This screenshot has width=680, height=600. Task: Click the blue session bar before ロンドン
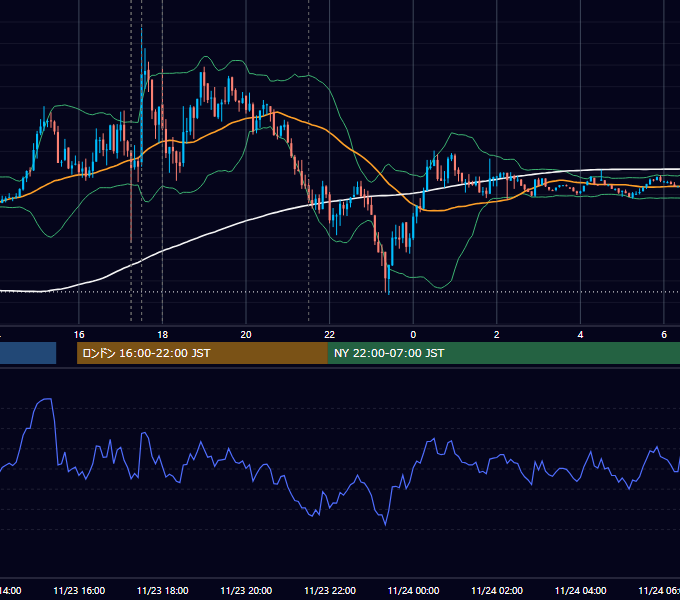pyautogui.click(x=28, y=353)
